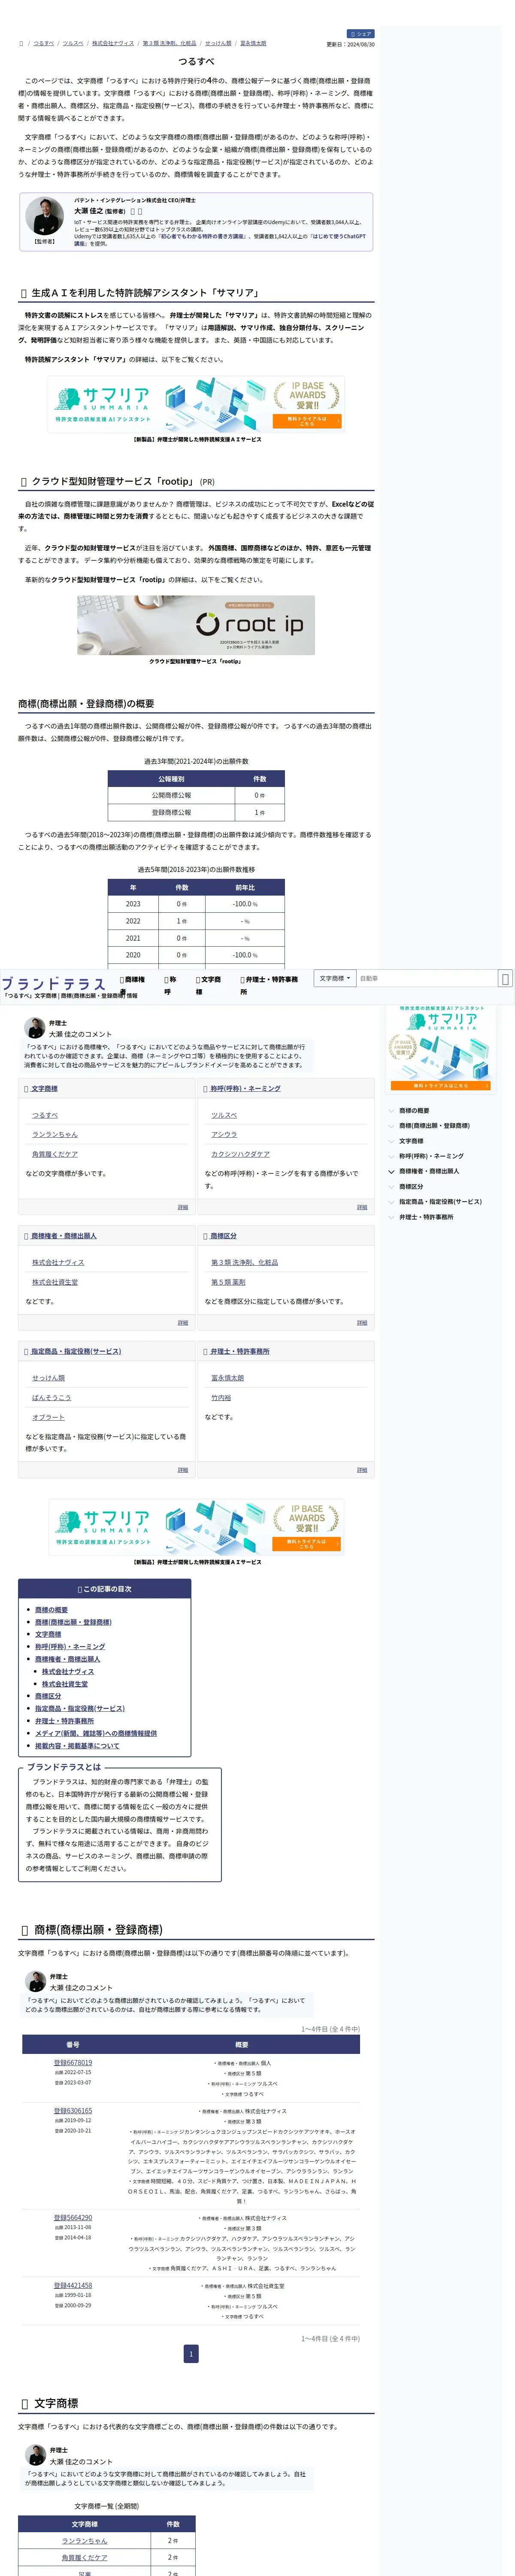
Task: Open registration 登録6306165 link
Action: [x=73, y=2111]
